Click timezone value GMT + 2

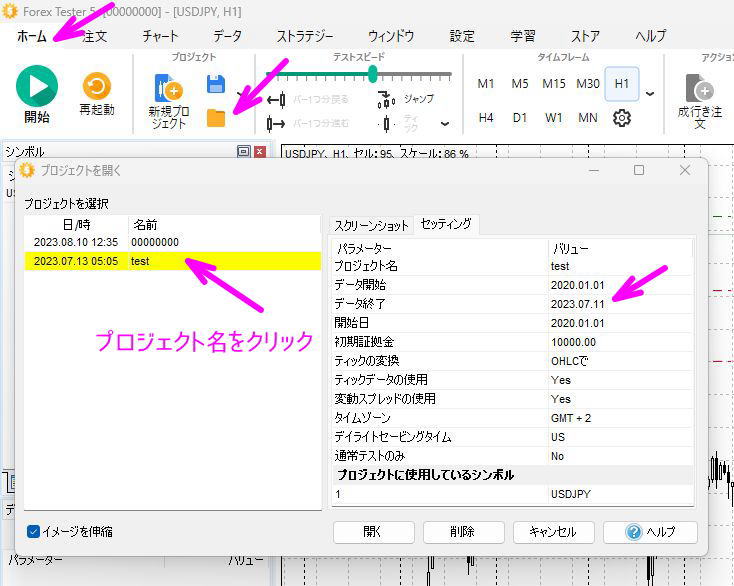click(x=571, y=418)
